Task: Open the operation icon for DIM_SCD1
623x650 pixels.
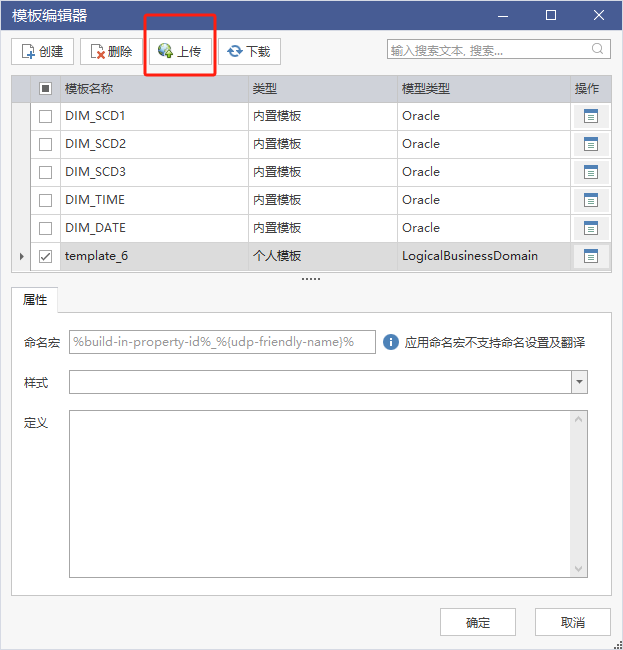Action: click(x=591, y=116)
